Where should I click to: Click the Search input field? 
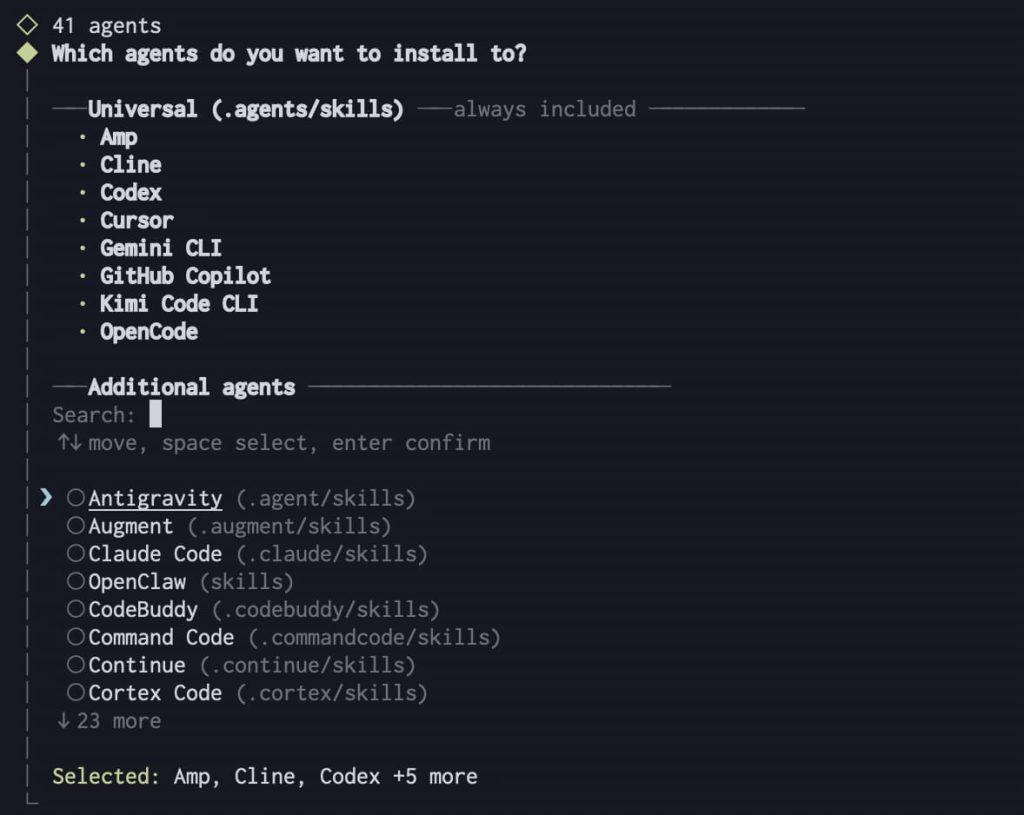pos(155,414)
